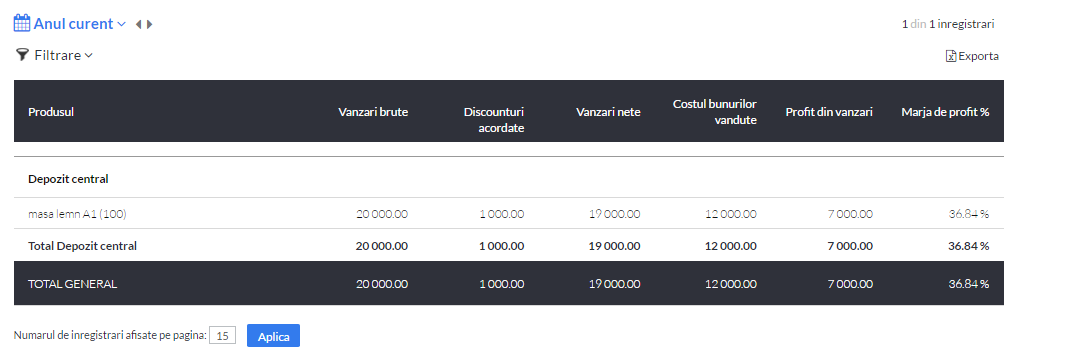Image resolution: width=1091 pixels, height=362 pixels.
Task: Select the masa lemn A1 (100) row
Action: click(x=509, y=214)
